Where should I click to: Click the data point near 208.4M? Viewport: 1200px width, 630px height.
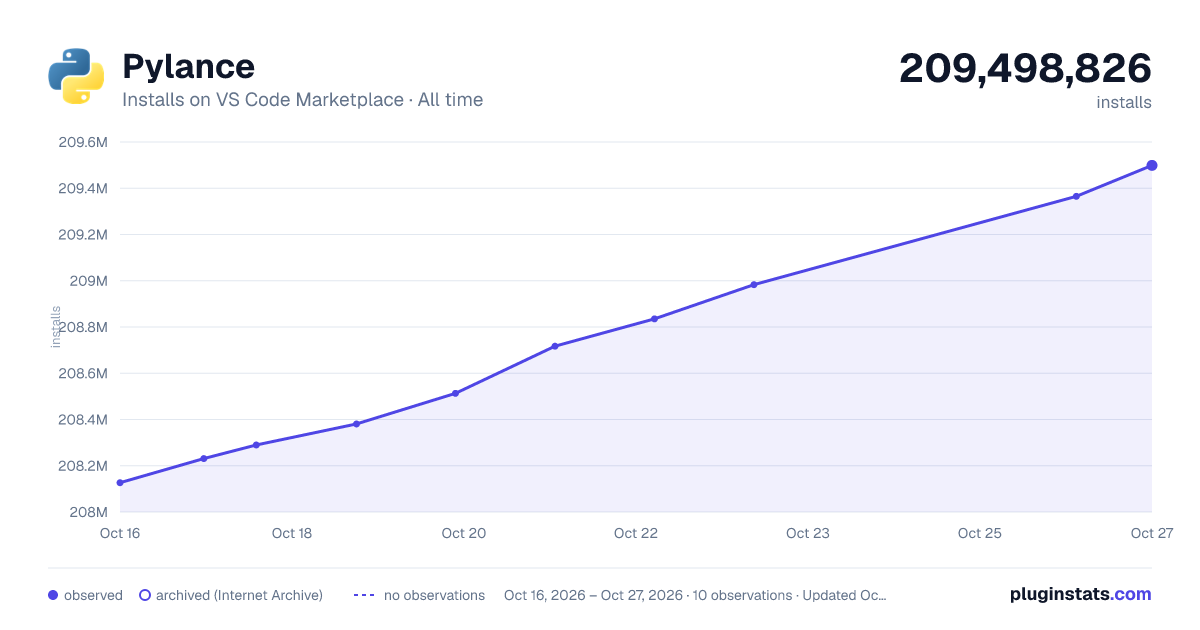pos(356,424)
